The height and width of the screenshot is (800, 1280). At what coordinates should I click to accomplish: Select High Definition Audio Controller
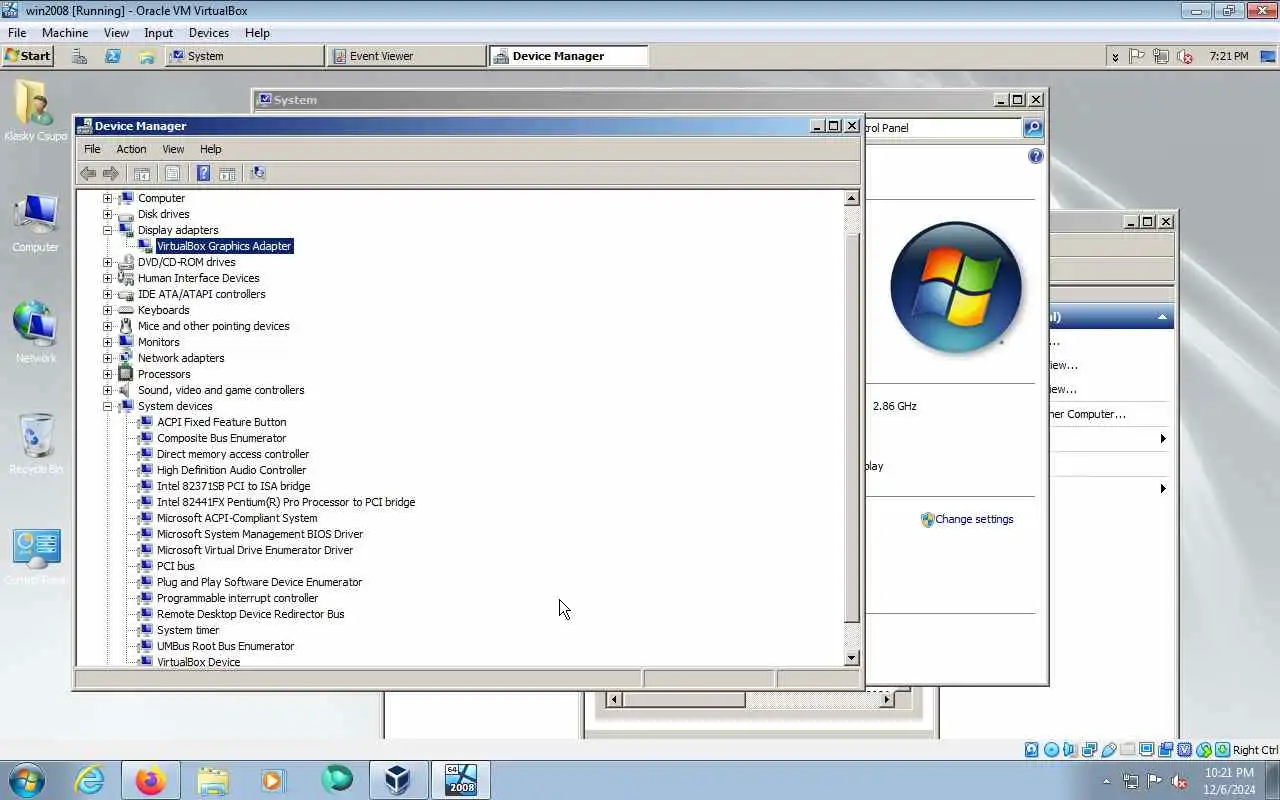(231, 470)
